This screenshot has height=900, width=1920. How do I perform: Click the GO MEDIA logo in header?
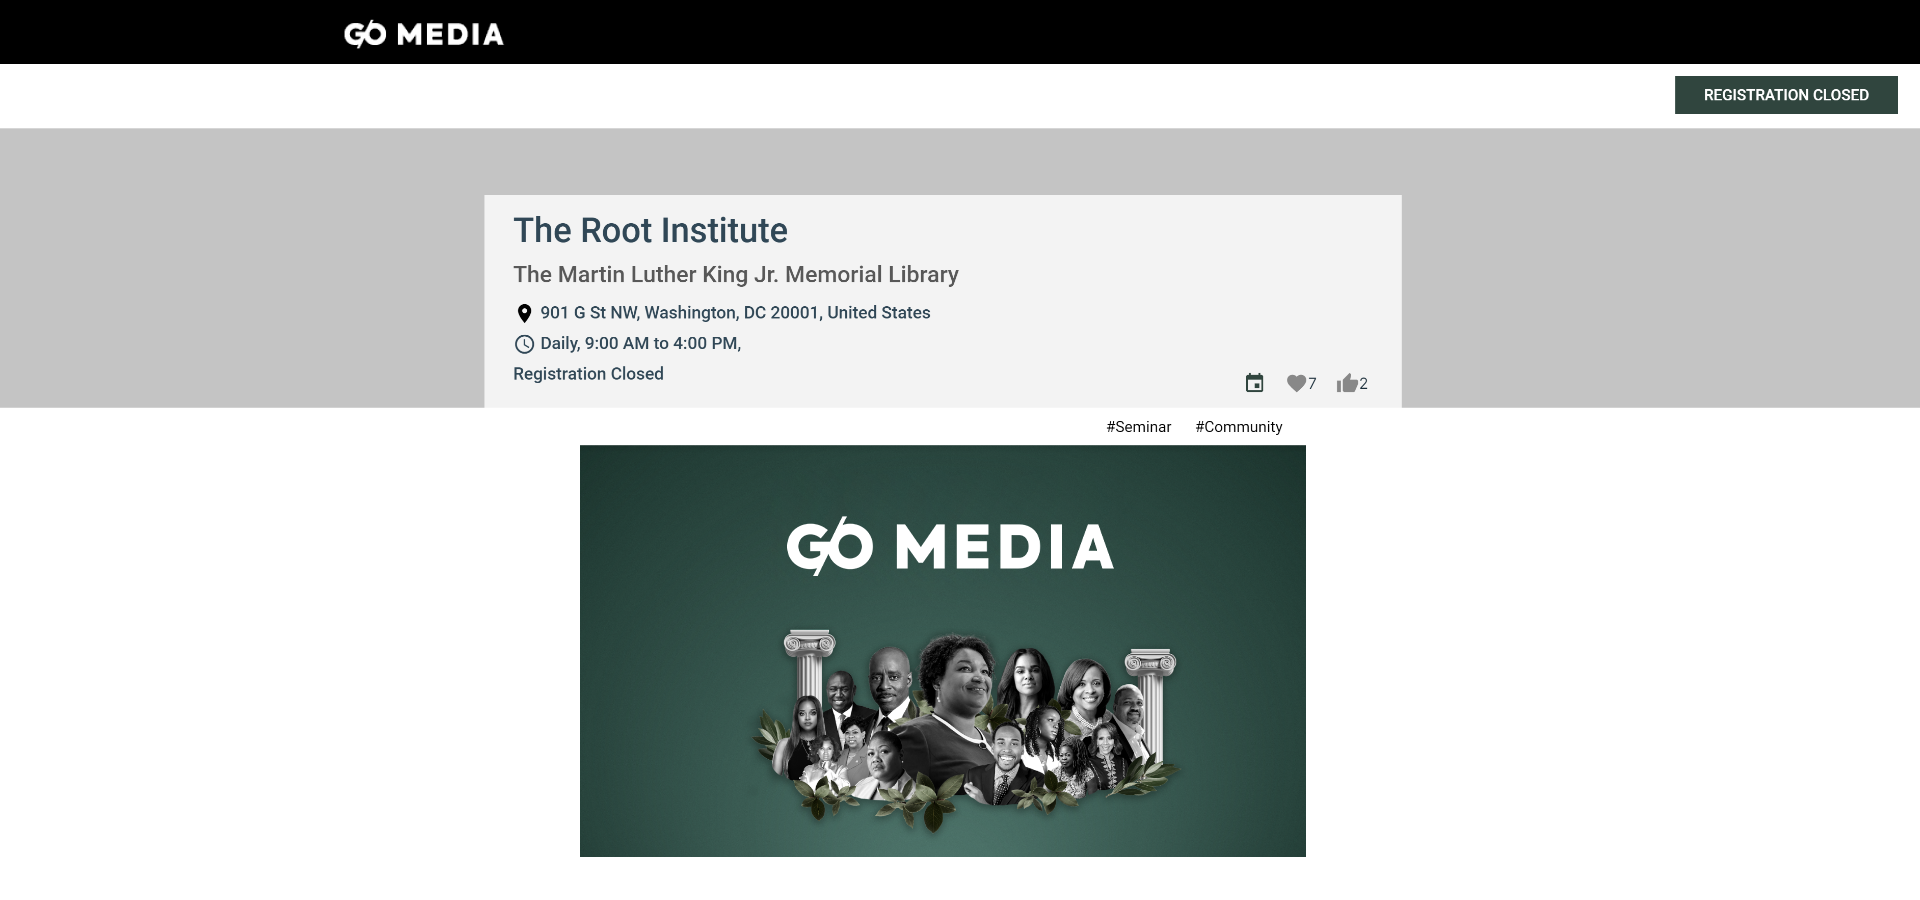[x=423, y=34]
